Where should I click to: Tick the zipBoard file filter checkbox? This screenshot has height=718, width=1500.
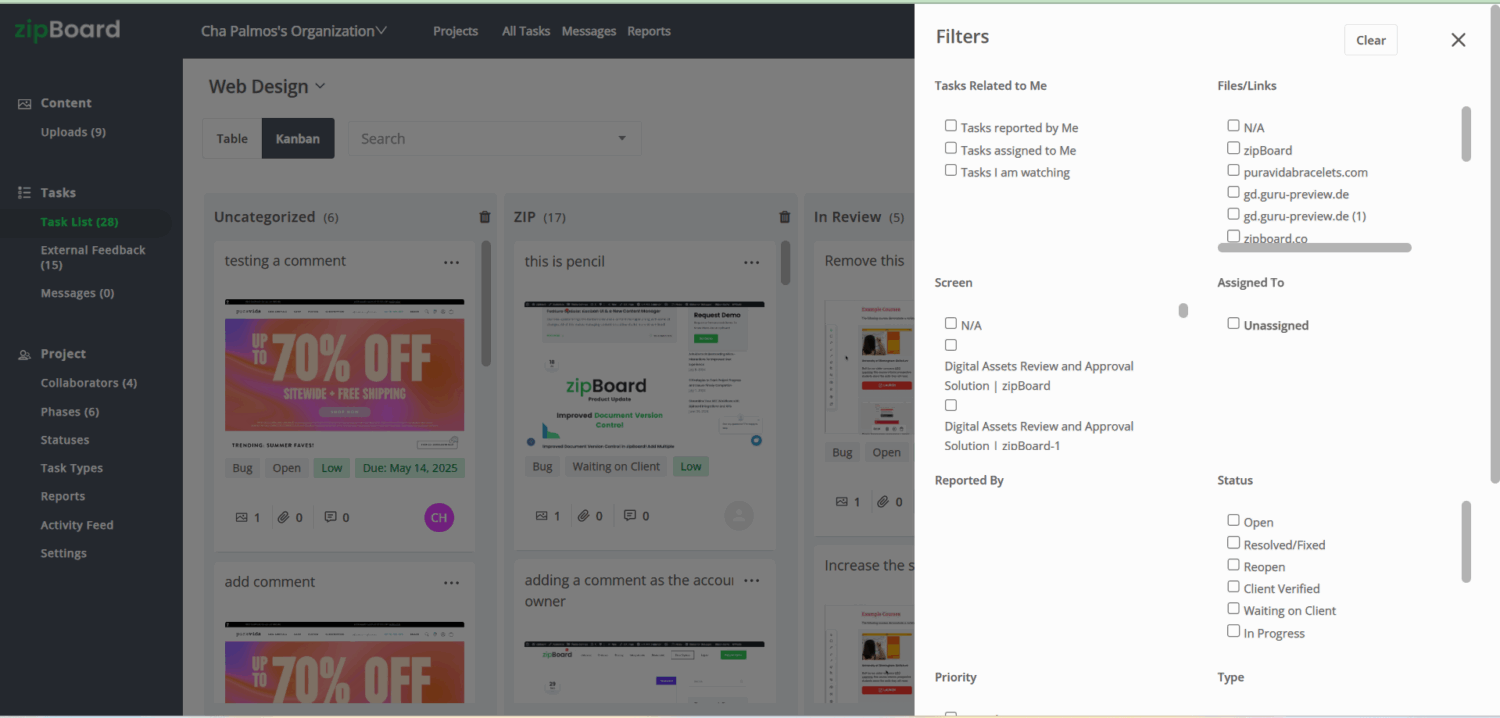(1234, 148)
